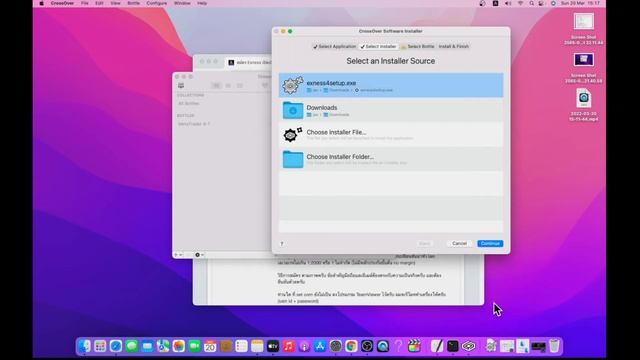Open App Store from the dock
The width and height of the screenshot is (640, 360).
click(x=320, y=346)
